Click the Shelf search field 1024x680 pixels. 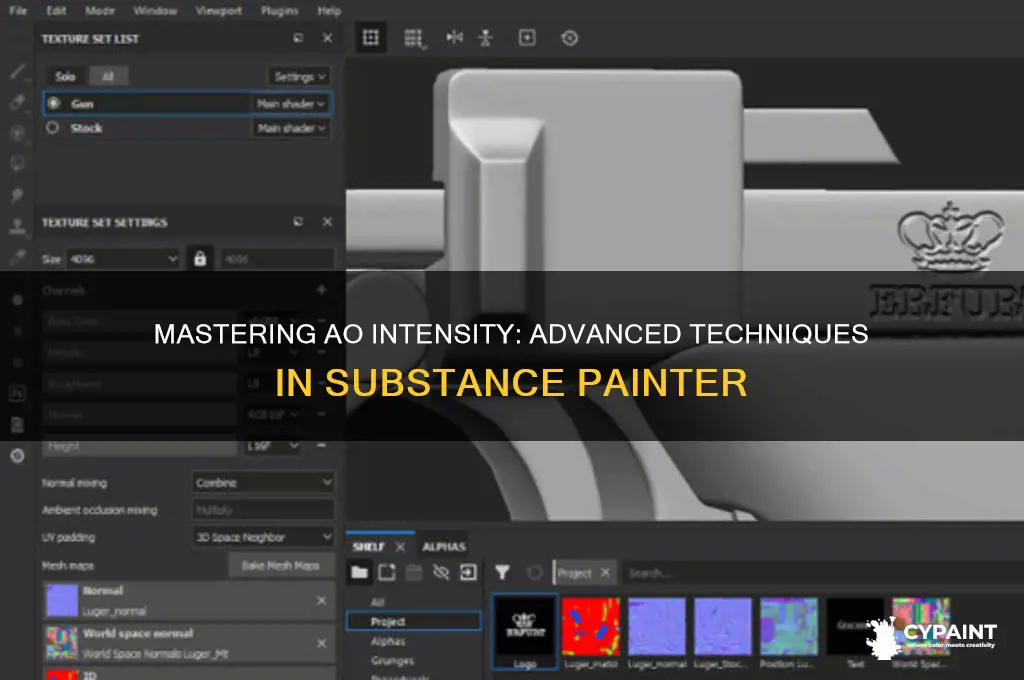tap(820, 573)
